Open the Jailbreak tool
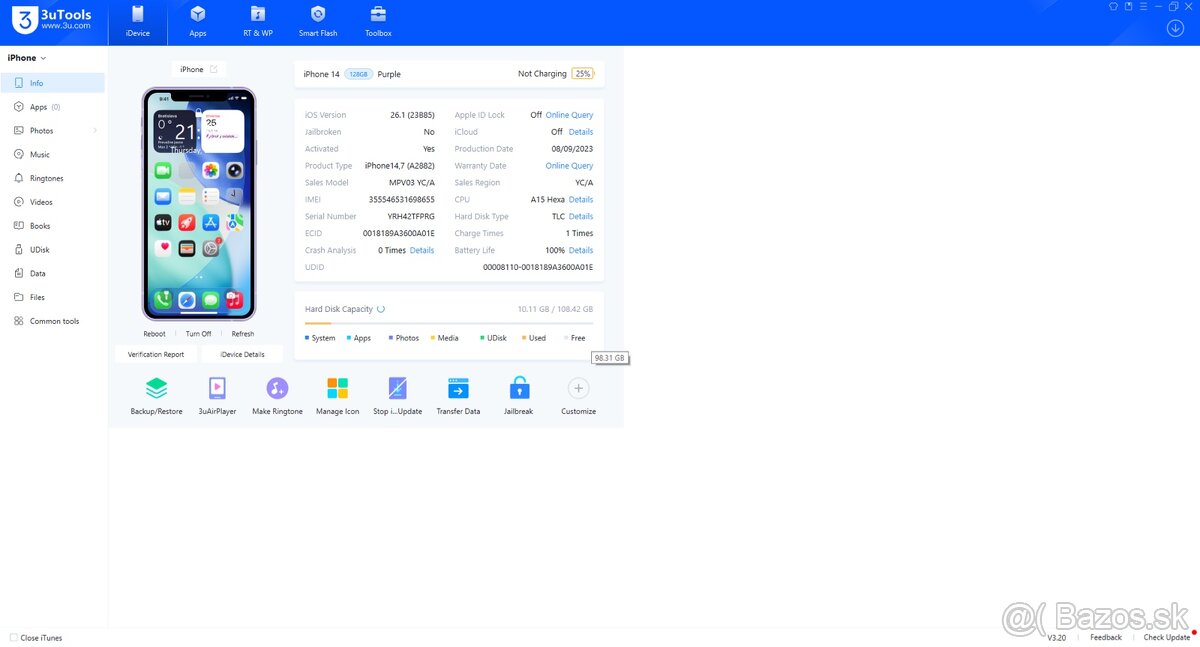Viewport: 1200px width, 647px height. 518,389
